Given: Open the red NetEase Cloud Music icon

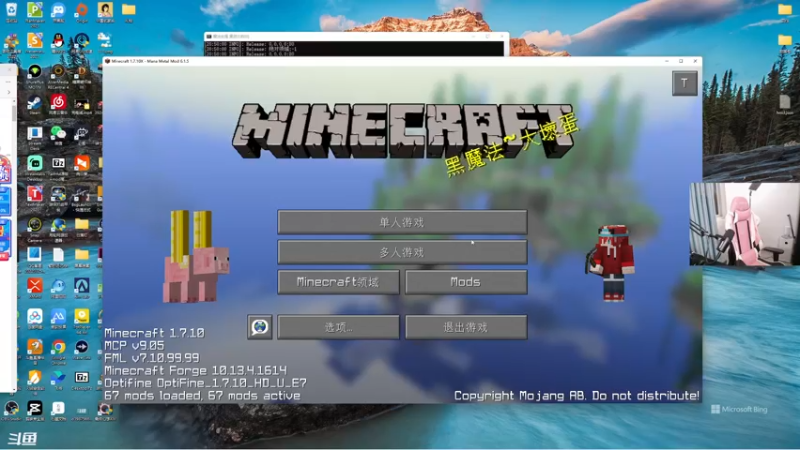Looking at the screenshot, I should [x=58, y=104].
